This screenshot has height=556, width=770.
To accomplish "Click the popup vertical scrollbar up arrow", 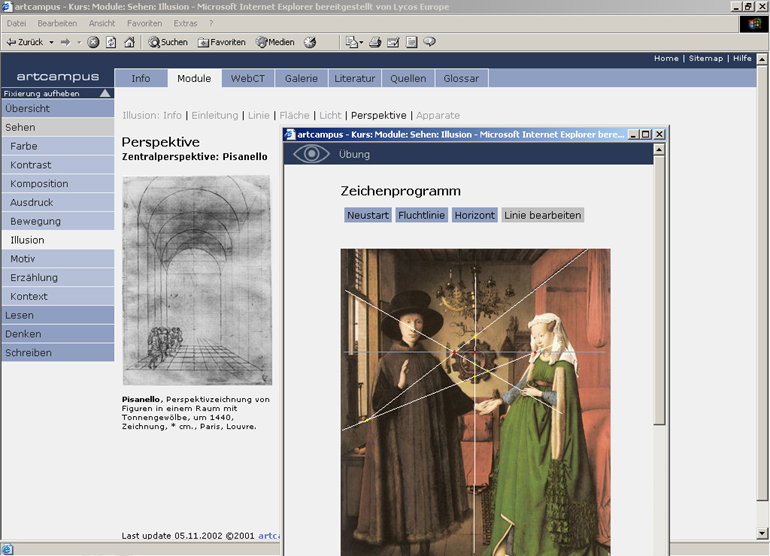I will (658, 150).
